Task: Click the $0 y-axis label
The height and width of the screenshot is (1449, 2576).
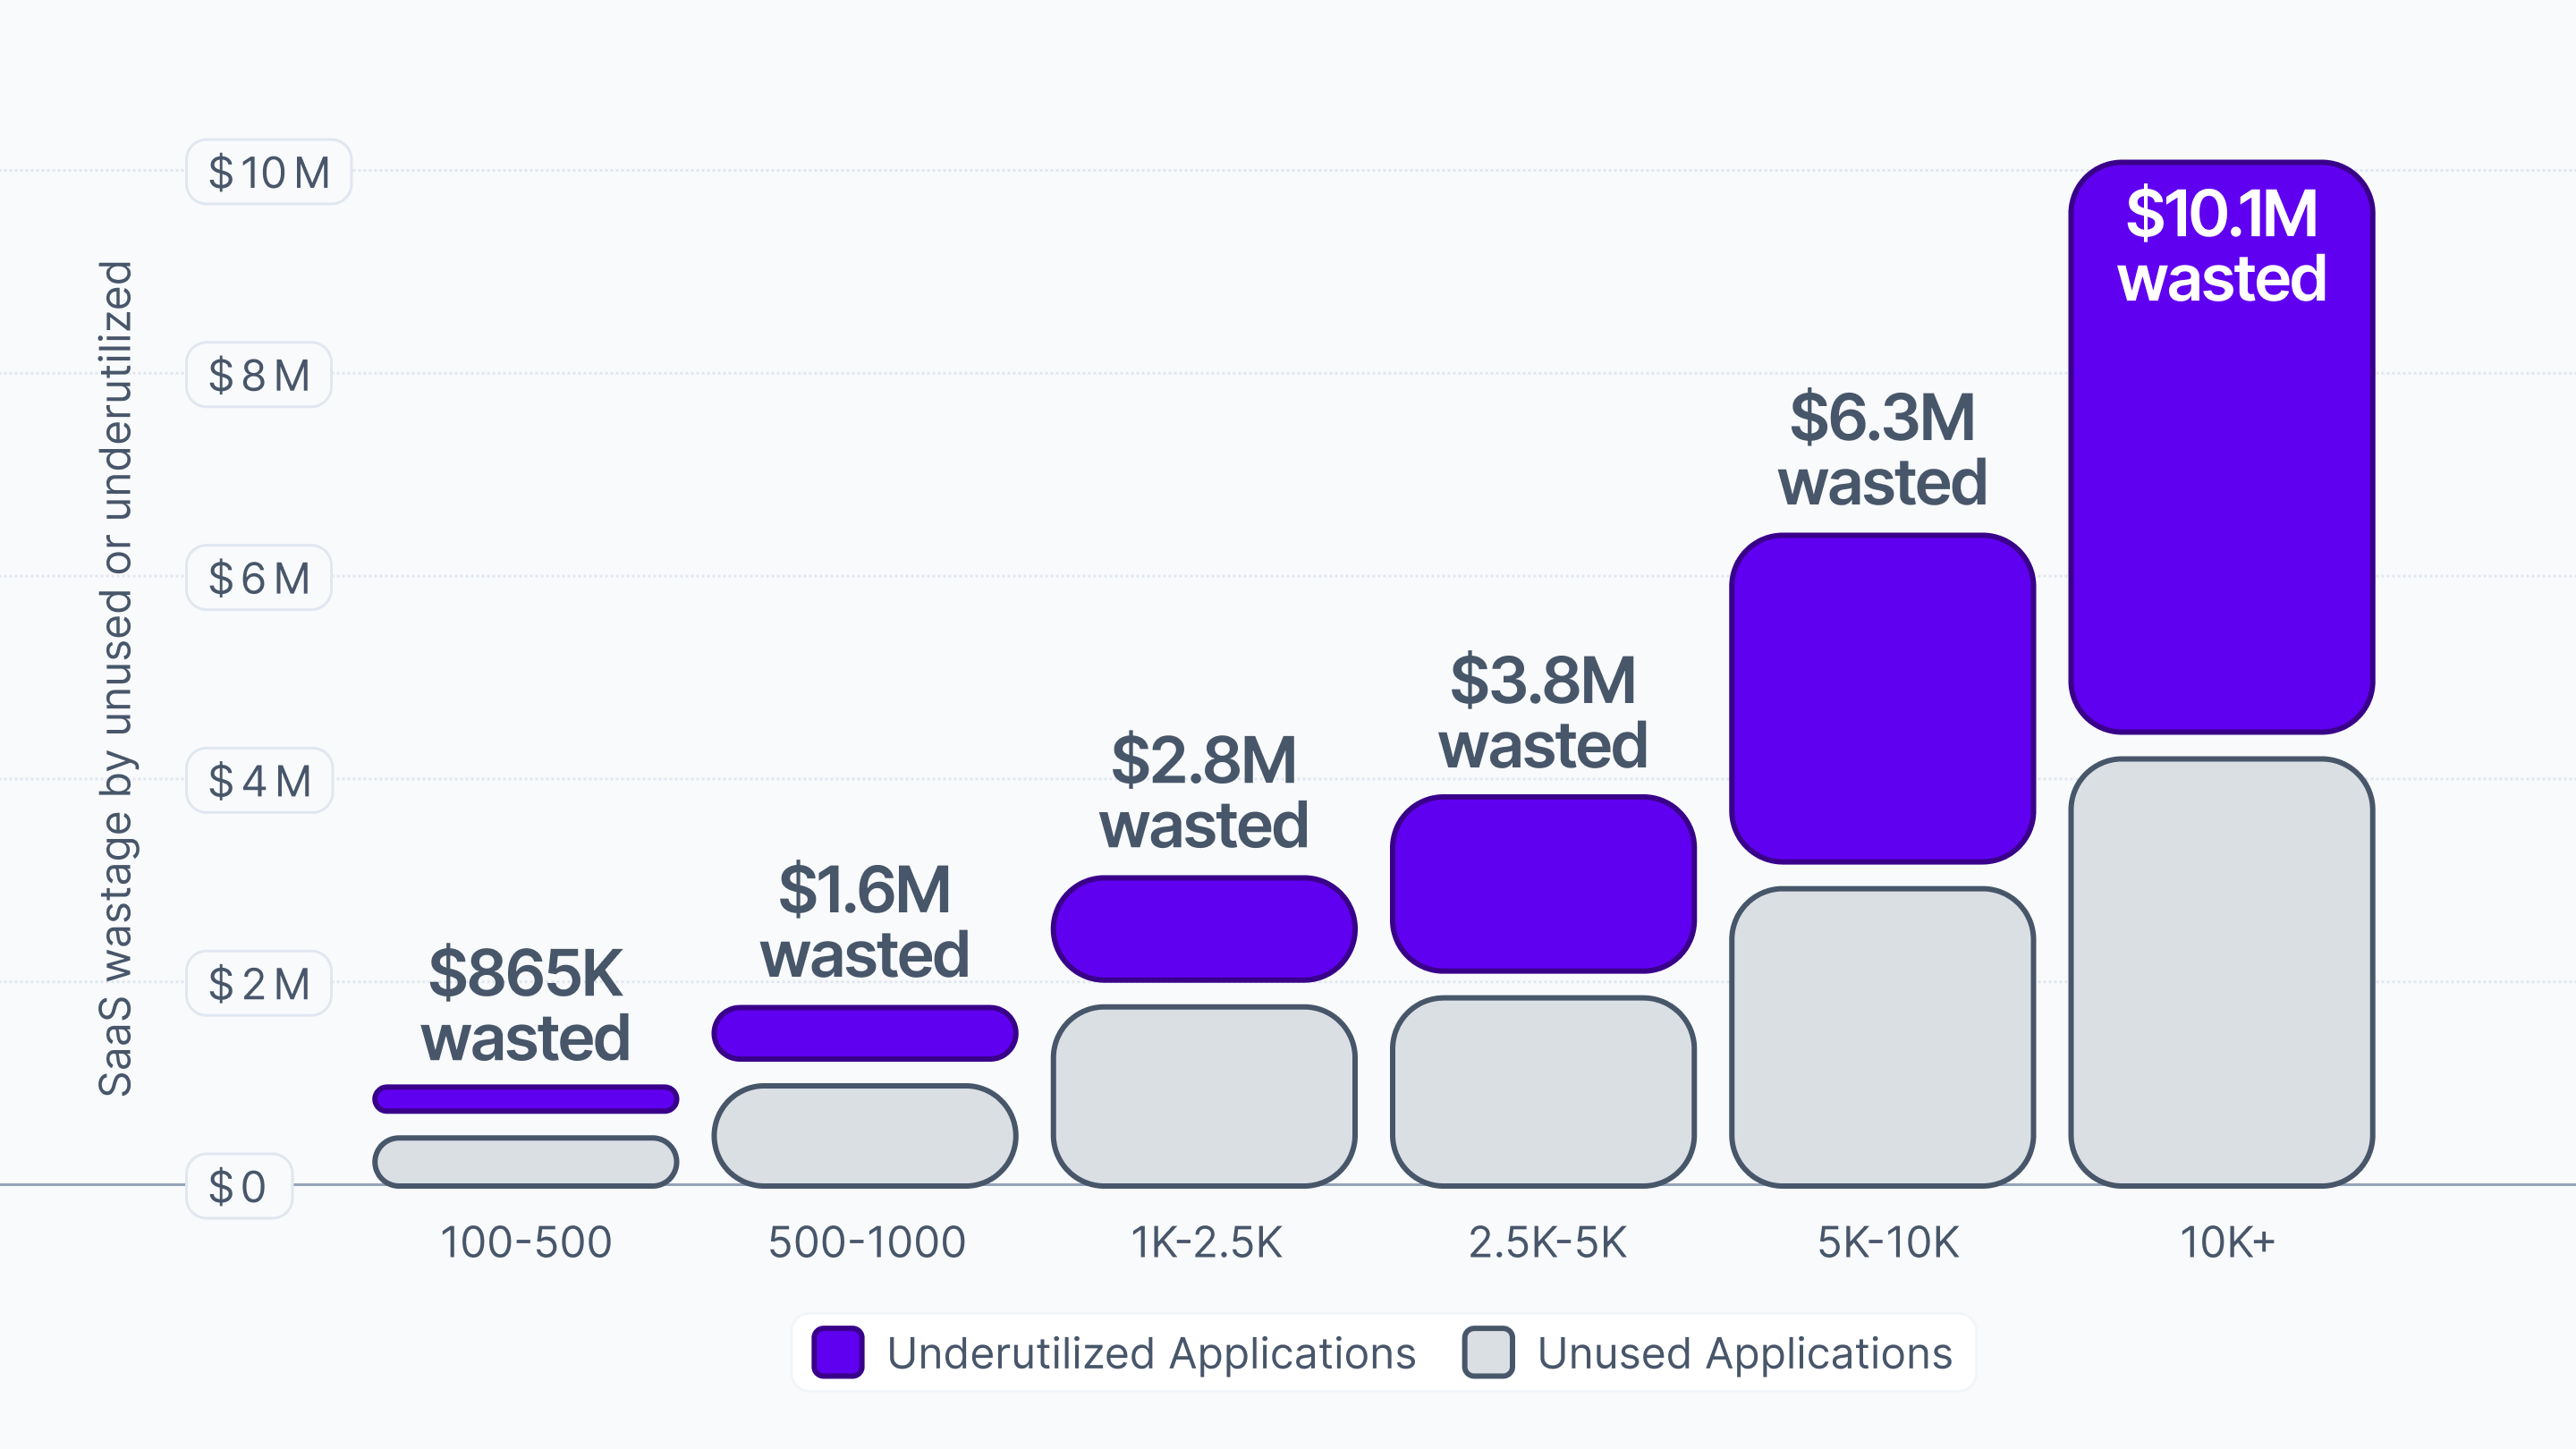Action: coord(238,1186)
